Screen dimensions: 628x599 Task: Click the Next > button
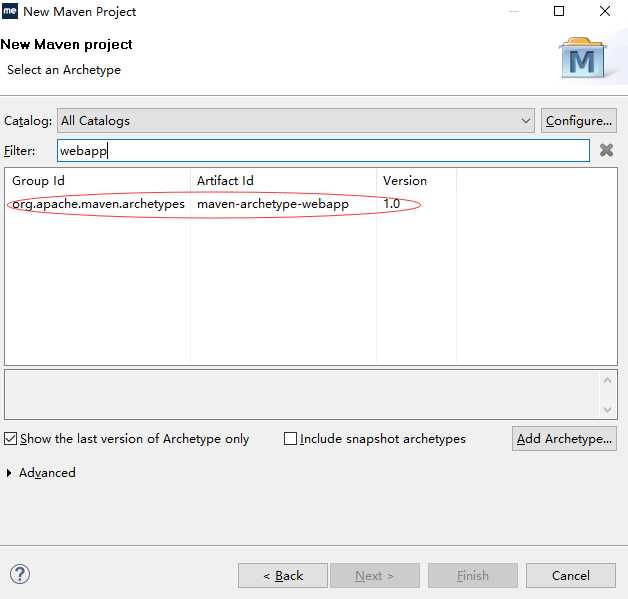[375, 576]
